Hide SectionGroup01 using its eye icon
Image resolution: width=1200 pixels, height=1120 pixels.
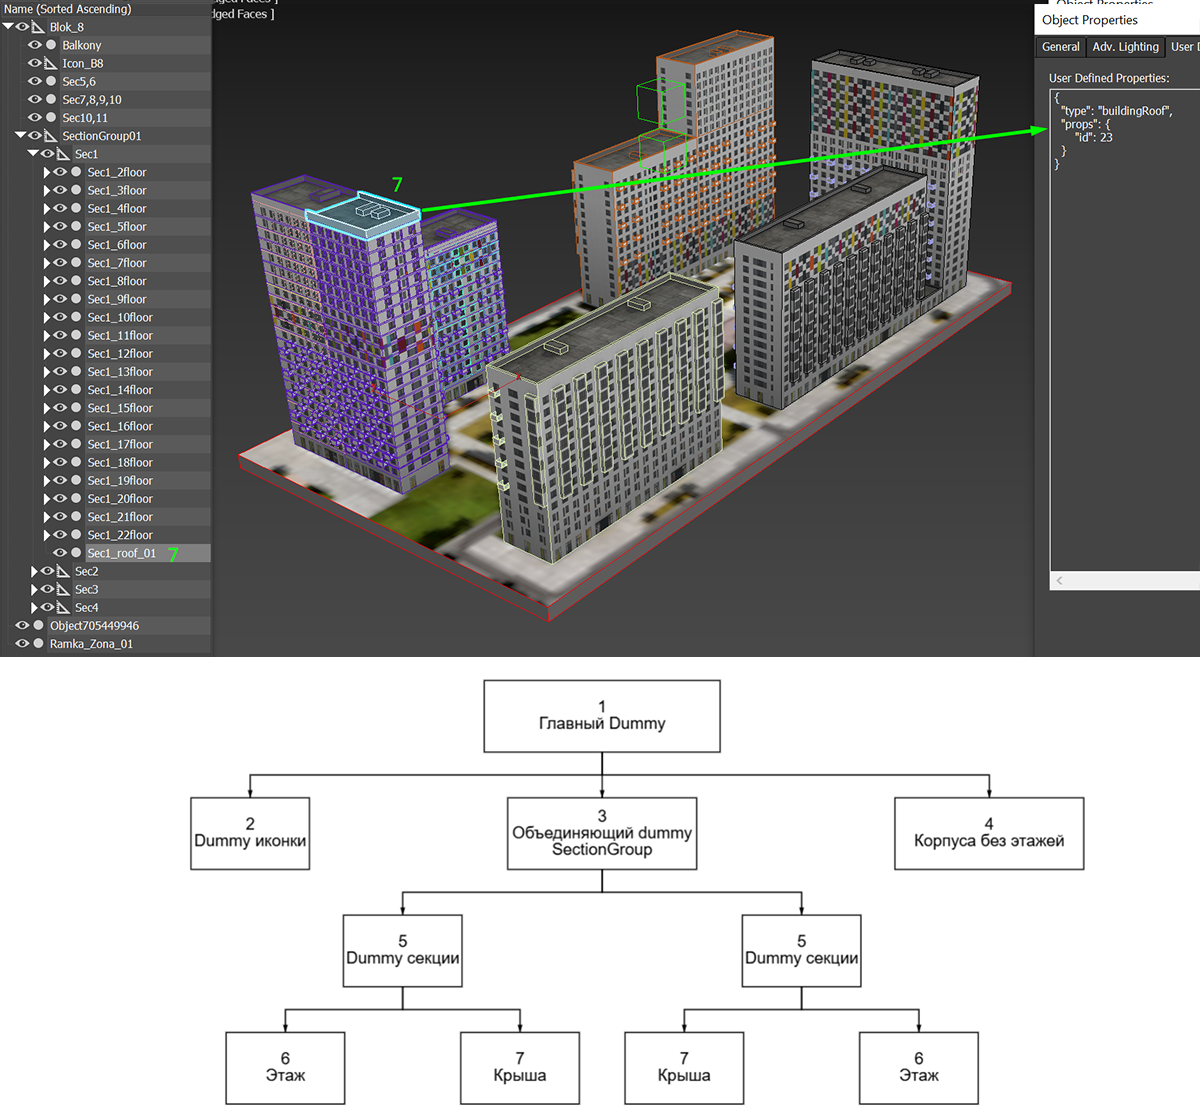point(35,136)
